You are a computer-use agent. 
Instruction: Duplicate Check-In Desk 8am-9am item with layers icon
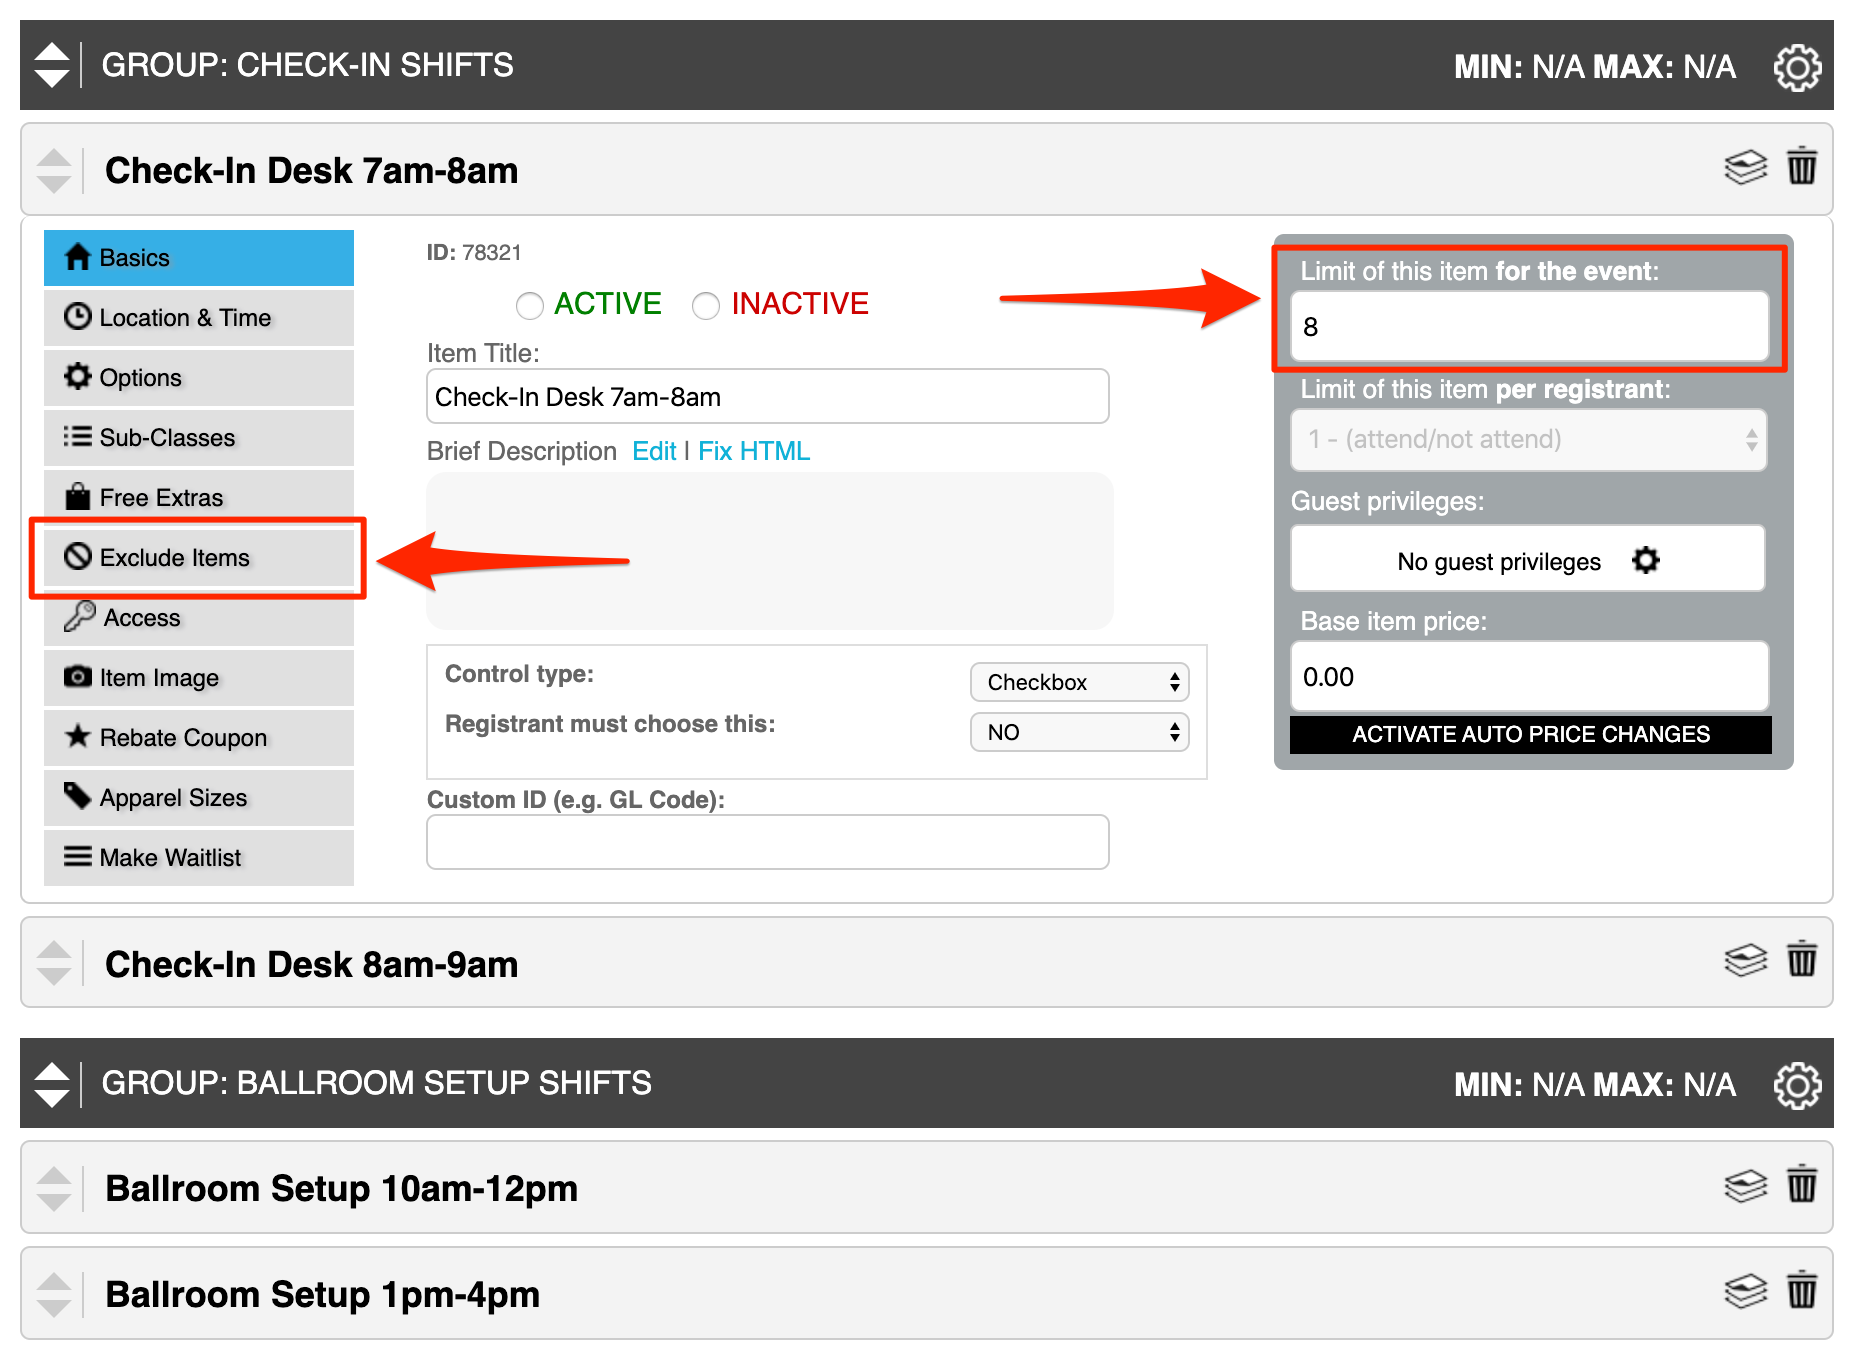click(x=1746, y=961)
